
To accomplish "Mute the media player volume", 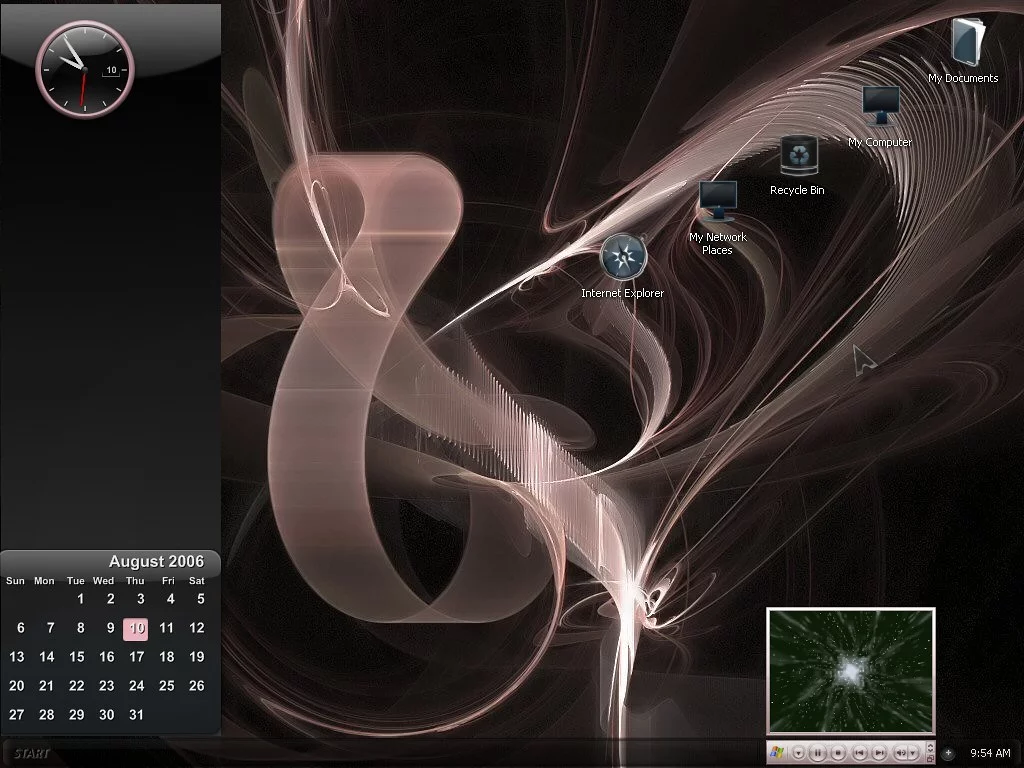I will (900, 753).
